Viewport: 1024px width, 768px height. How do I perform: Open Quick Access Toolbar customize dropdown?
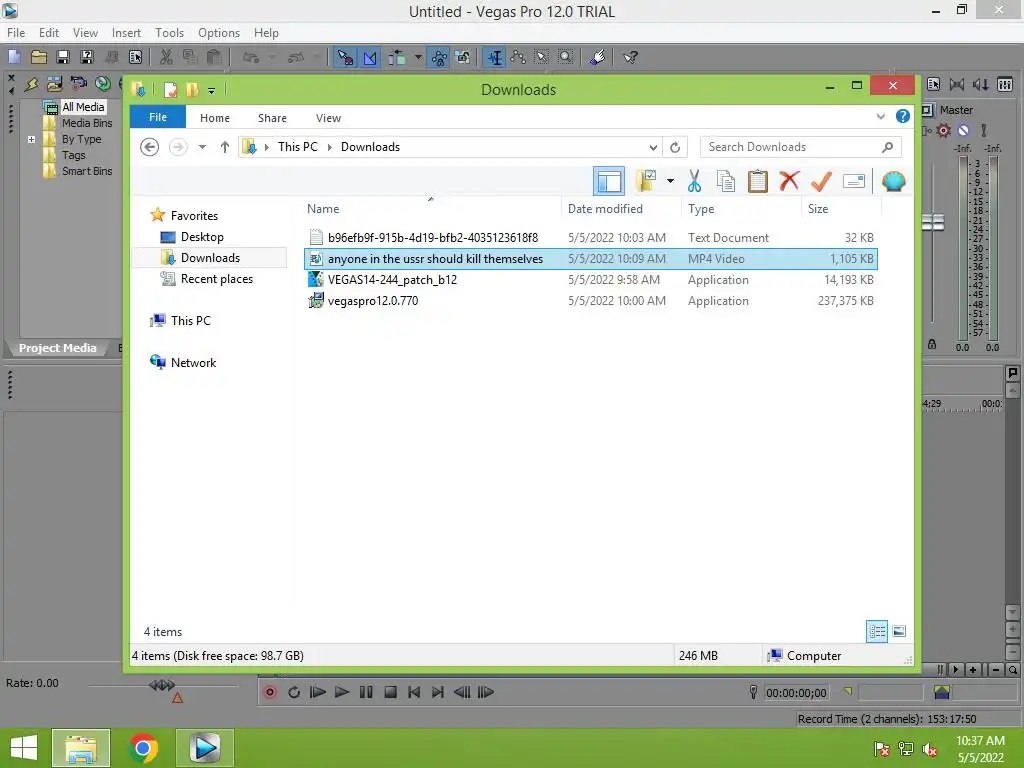211,90
